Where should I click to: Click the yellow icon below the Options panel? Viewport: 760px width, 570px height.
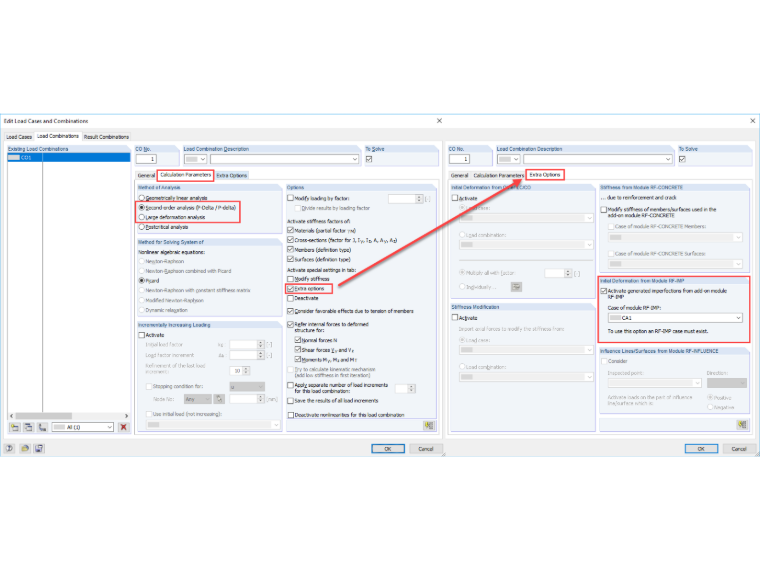pyautogui.click(x=429, y=426)
